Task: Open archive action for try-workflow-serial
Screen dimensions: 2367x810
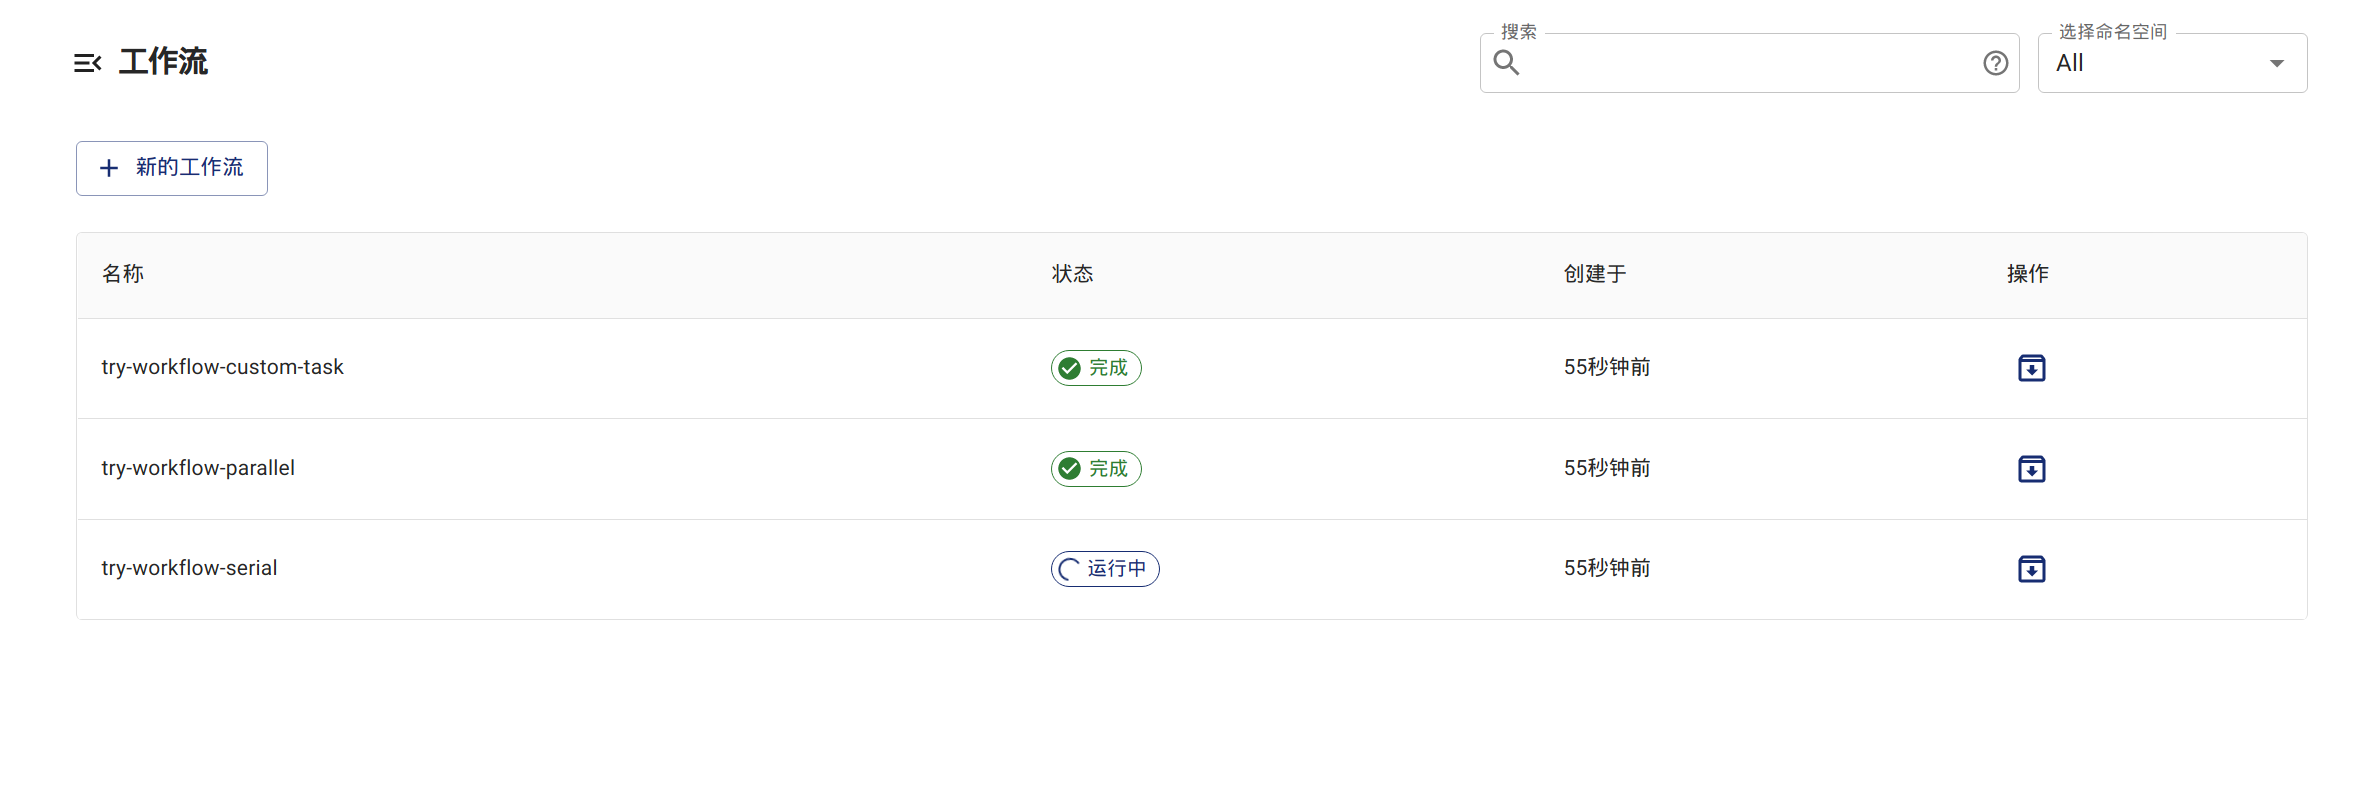Action: click(2031, 569)
